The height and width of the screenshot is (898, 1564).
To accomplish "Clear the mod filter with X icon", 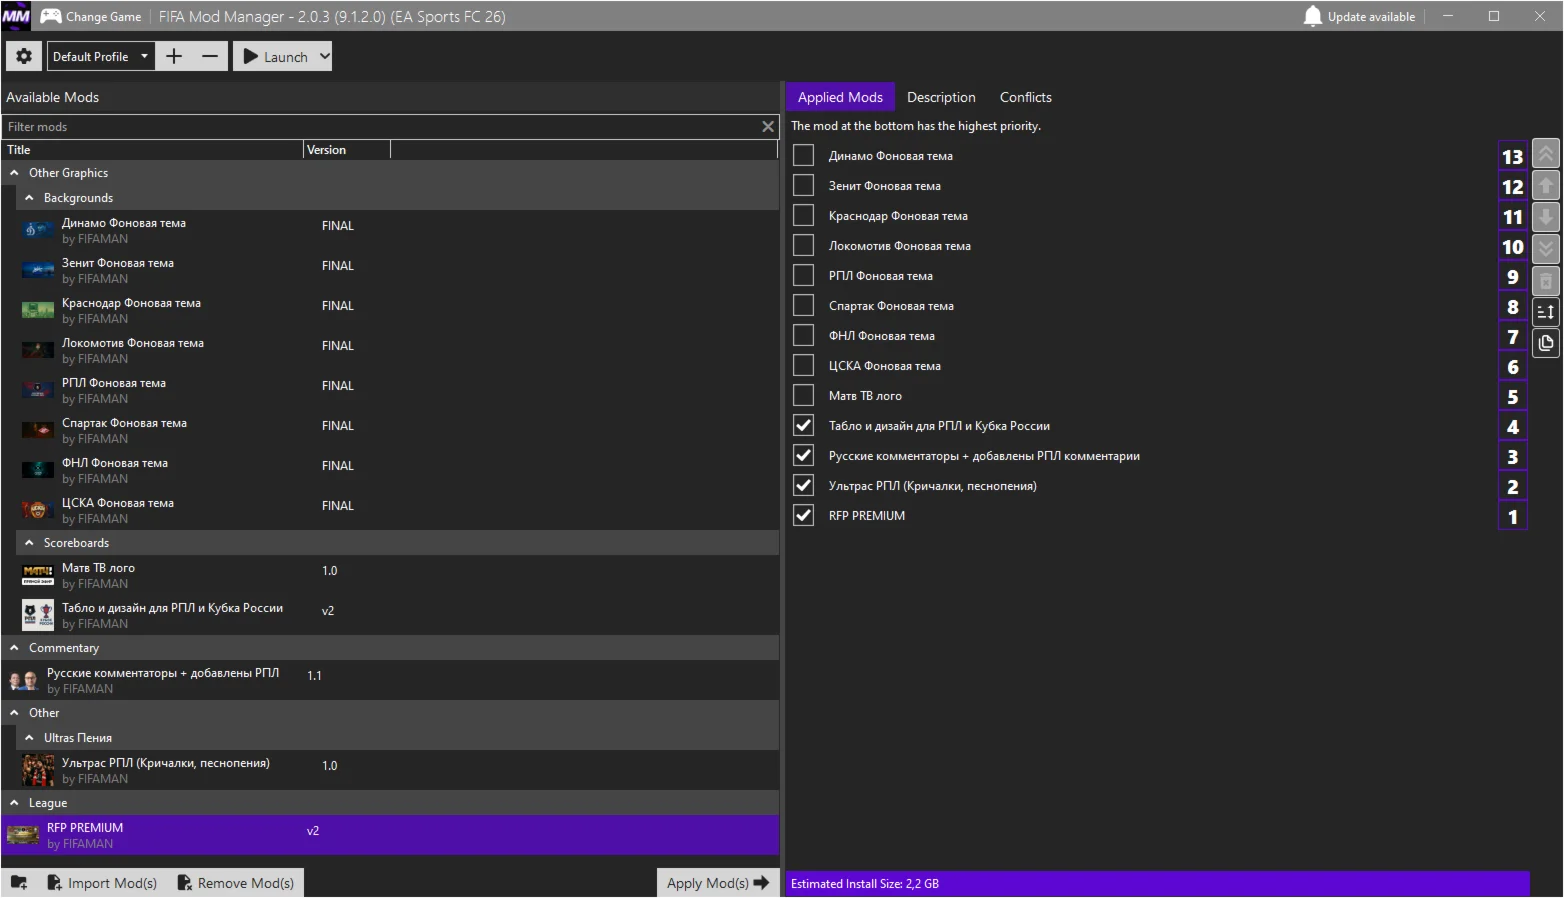I will tap(767, 127).
